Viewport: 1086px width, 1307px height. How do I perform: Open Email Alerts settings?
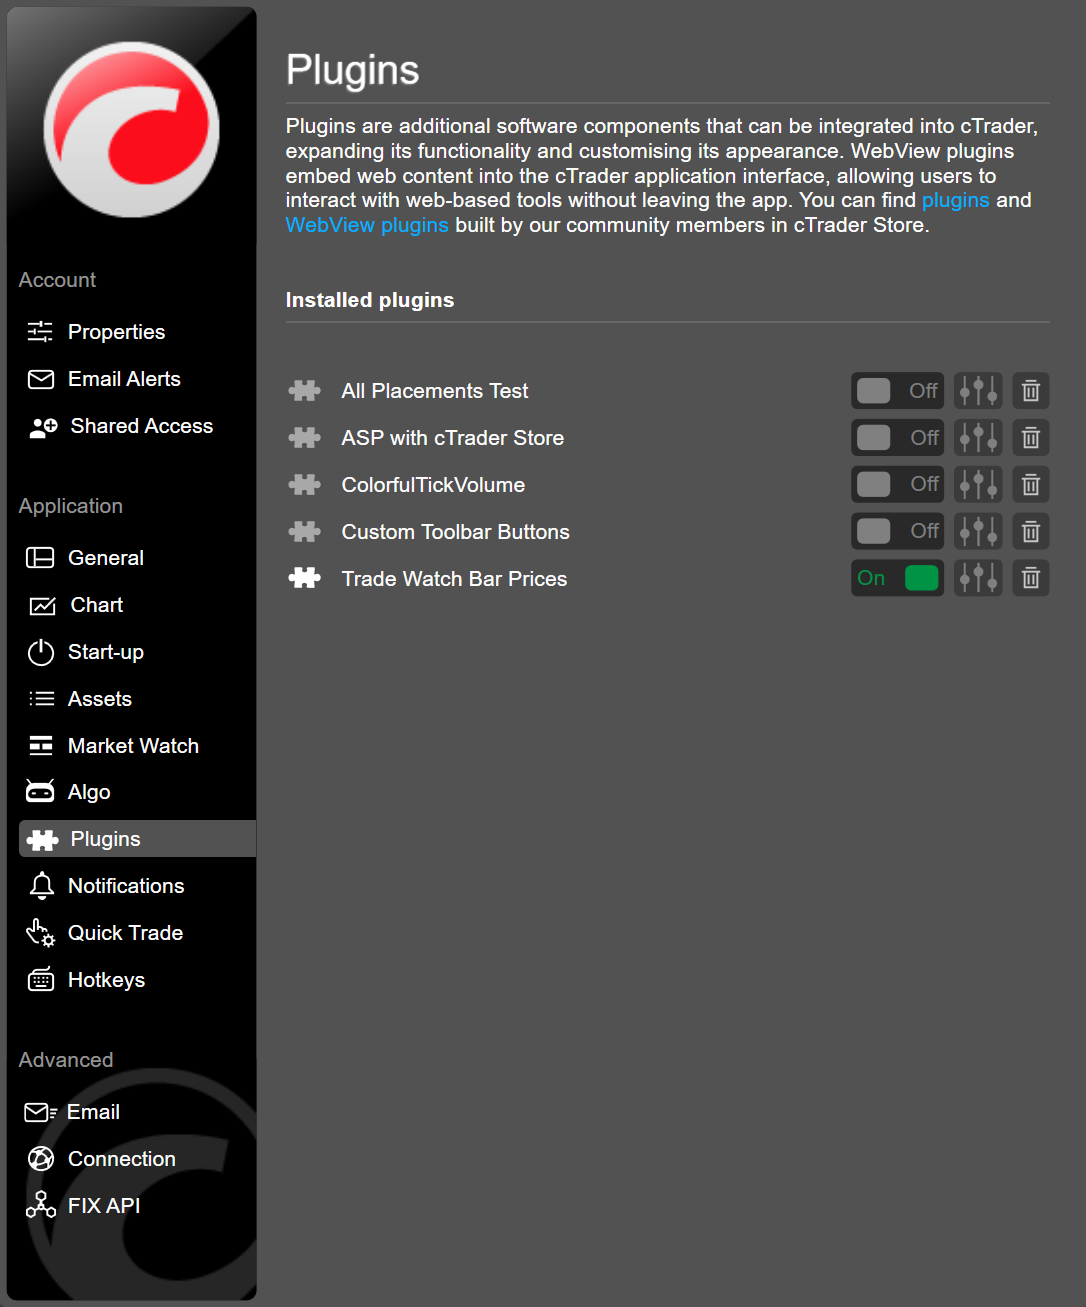[124, 379]
